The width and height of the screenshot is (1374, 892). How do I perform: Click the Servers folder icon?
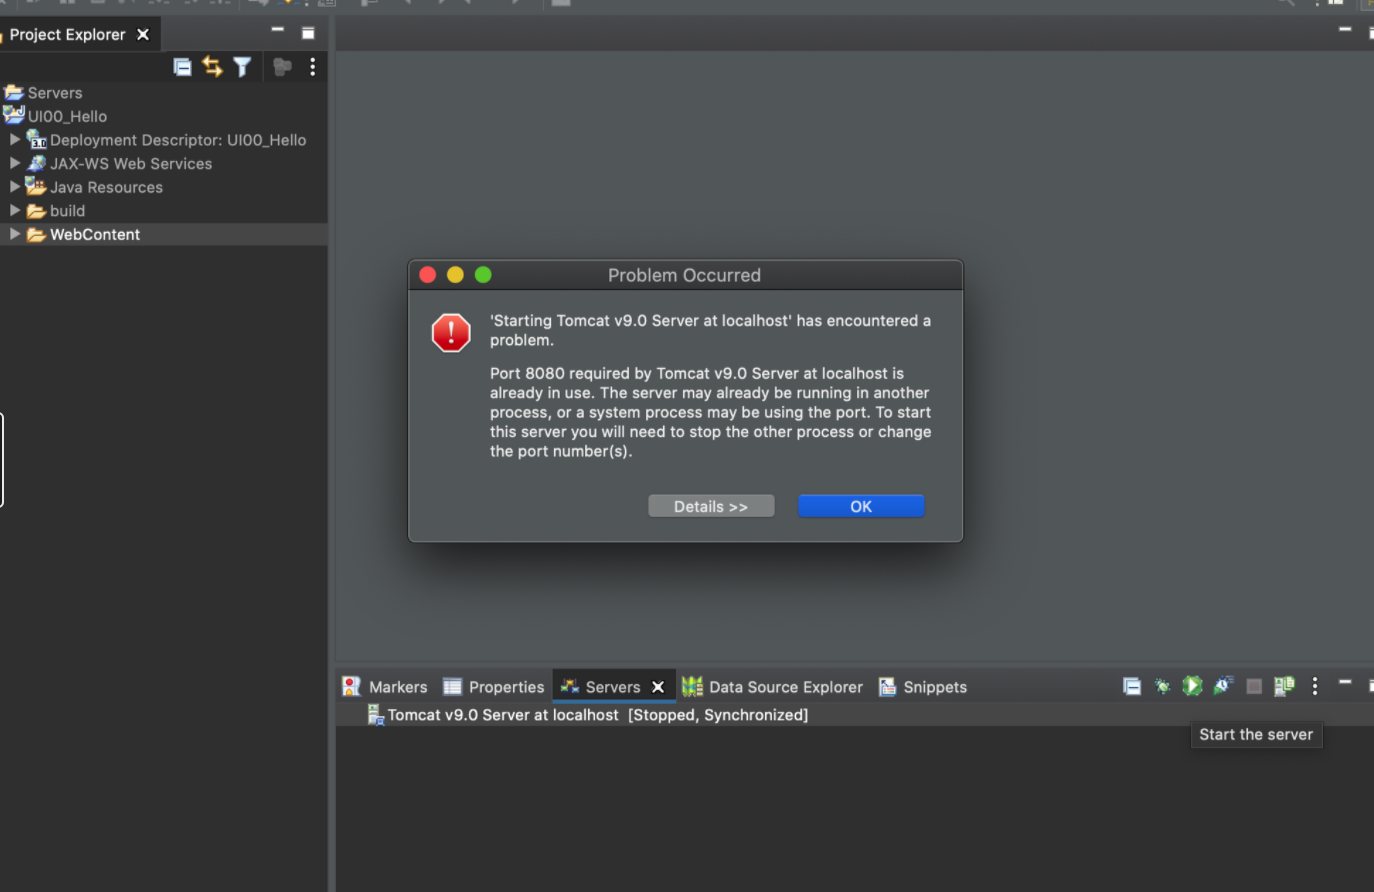click(14, 93)
